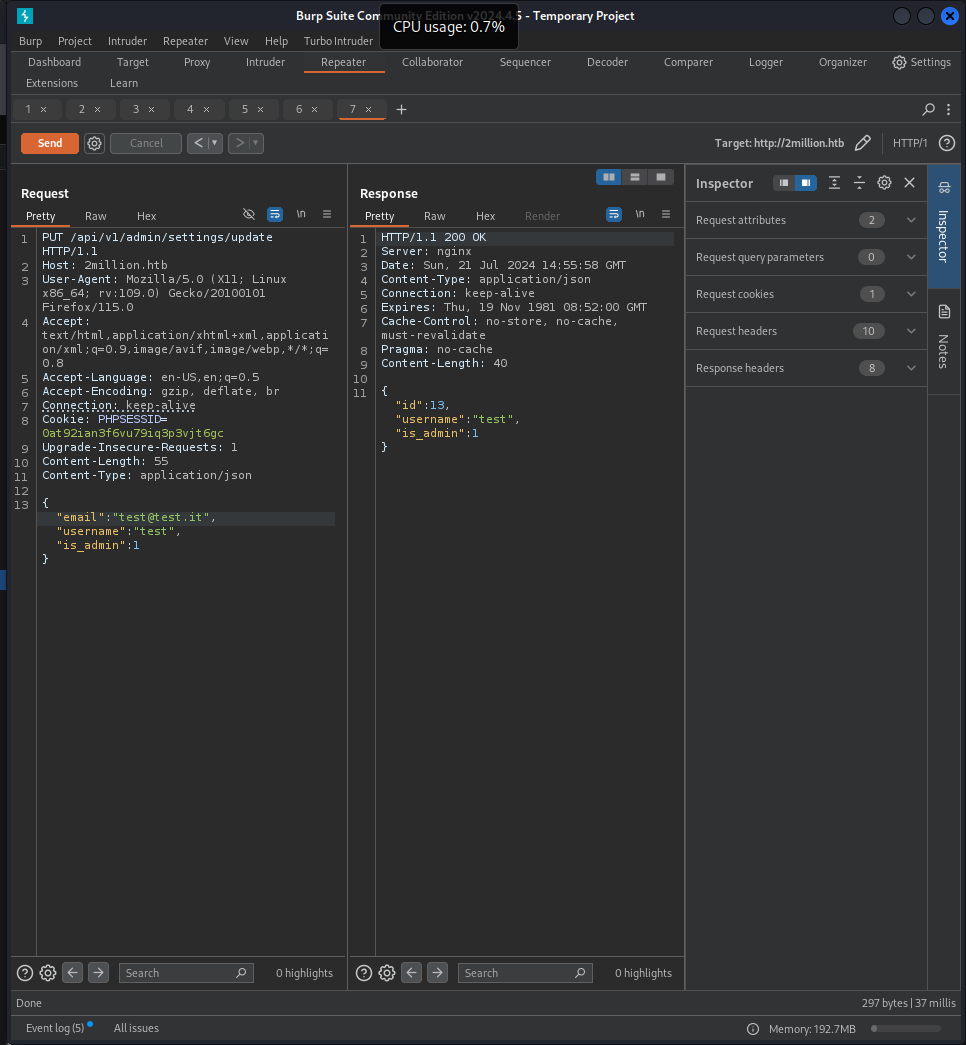Open history dropdown next to back arrow

click(215, 143)
